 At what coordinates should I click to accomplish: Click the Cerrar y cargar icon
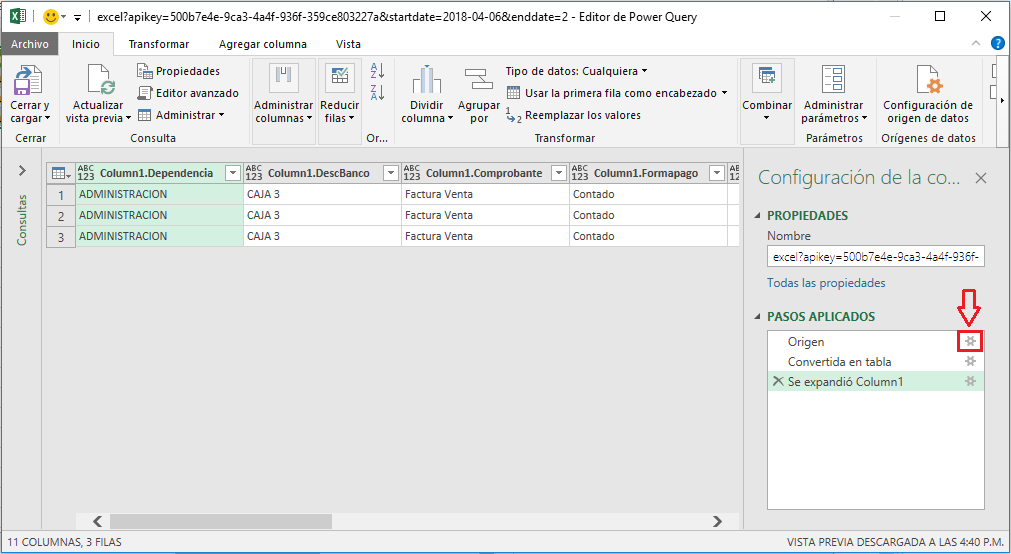pyautogui.click(x=28, y=80)
